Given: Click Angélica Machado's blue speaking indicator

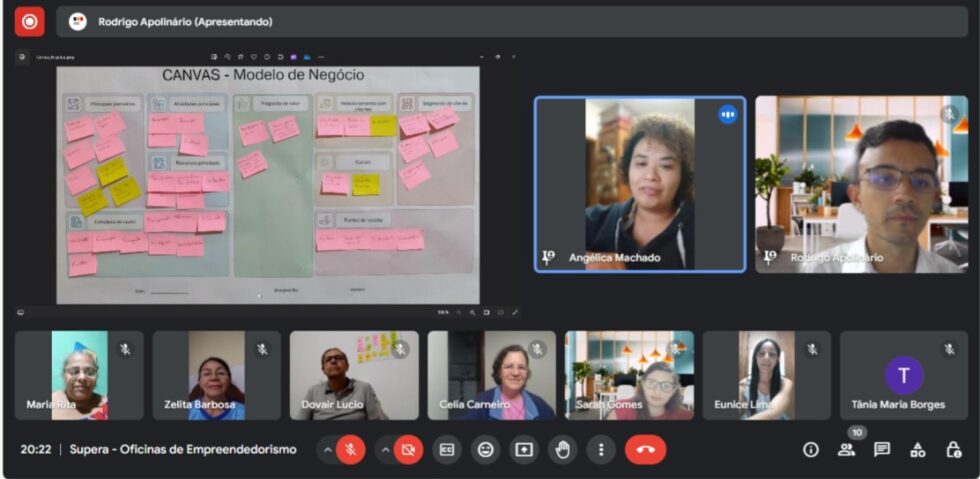Looking at the screenshot, I should click(x=728, y=114).
